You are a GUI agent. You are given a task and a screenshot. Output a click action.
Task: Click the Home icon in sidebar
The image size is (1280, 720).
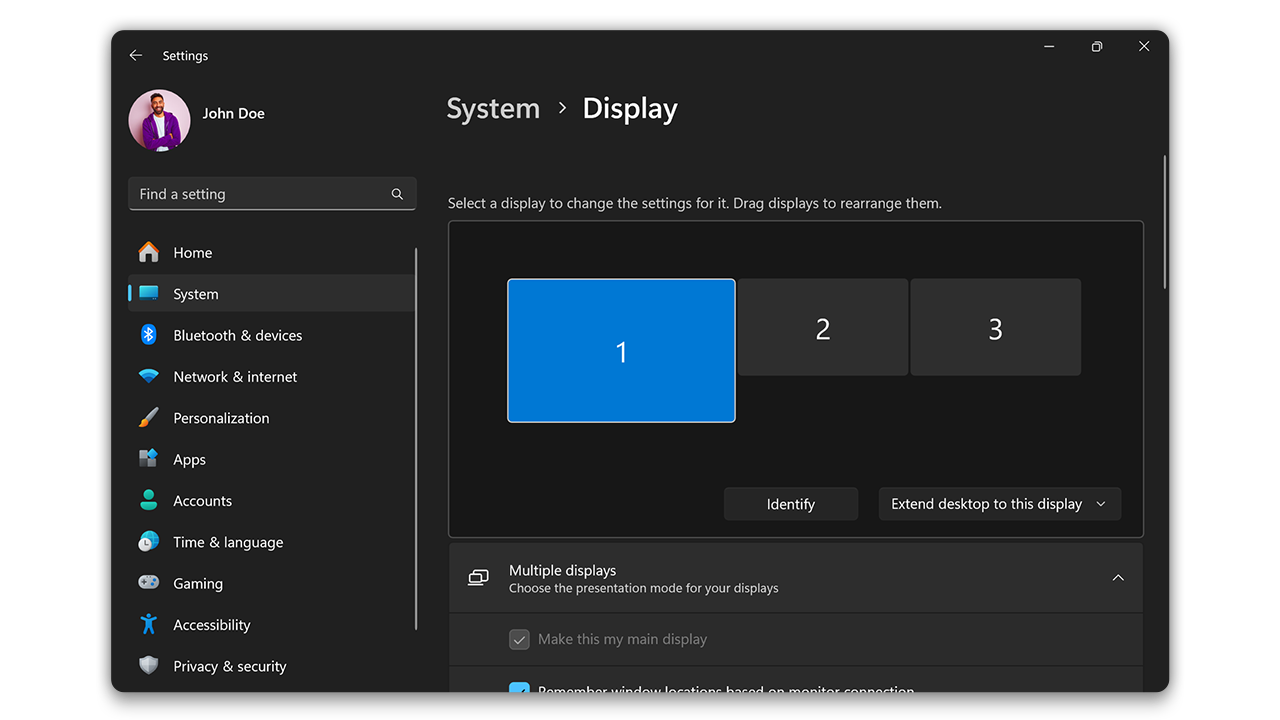pos(148,252)
